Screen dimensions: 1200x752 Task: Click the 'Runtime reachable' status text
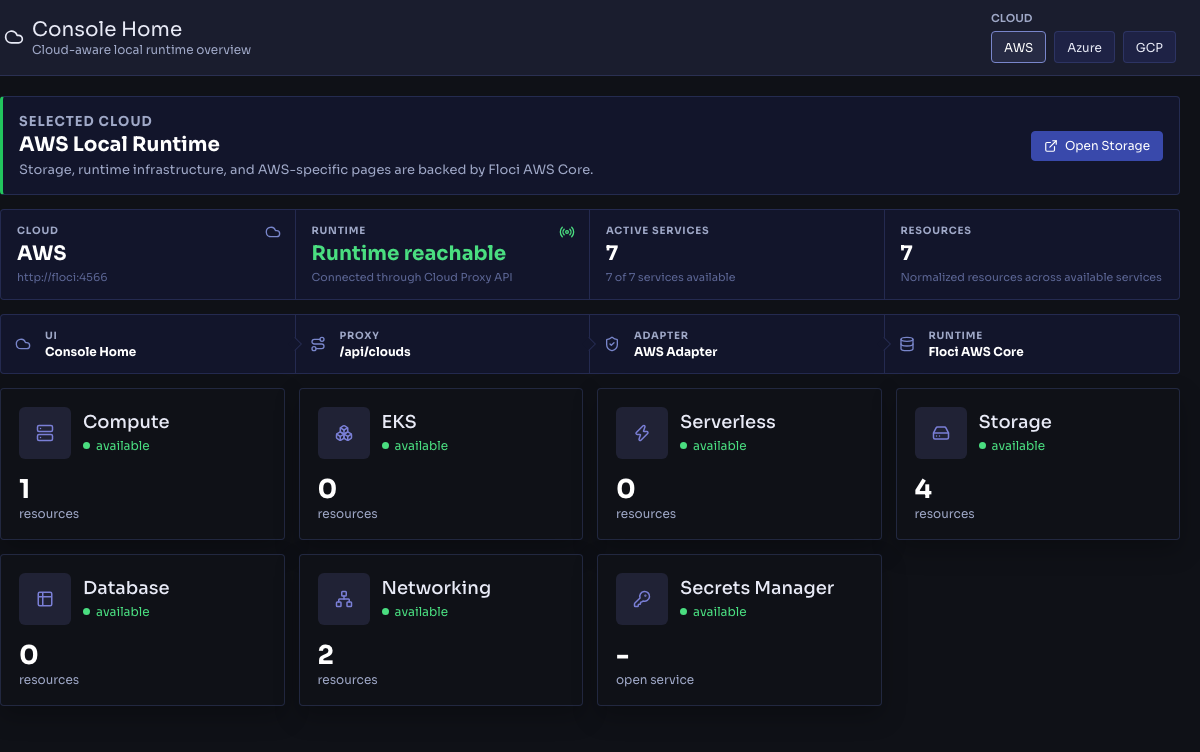coord(409,253)
